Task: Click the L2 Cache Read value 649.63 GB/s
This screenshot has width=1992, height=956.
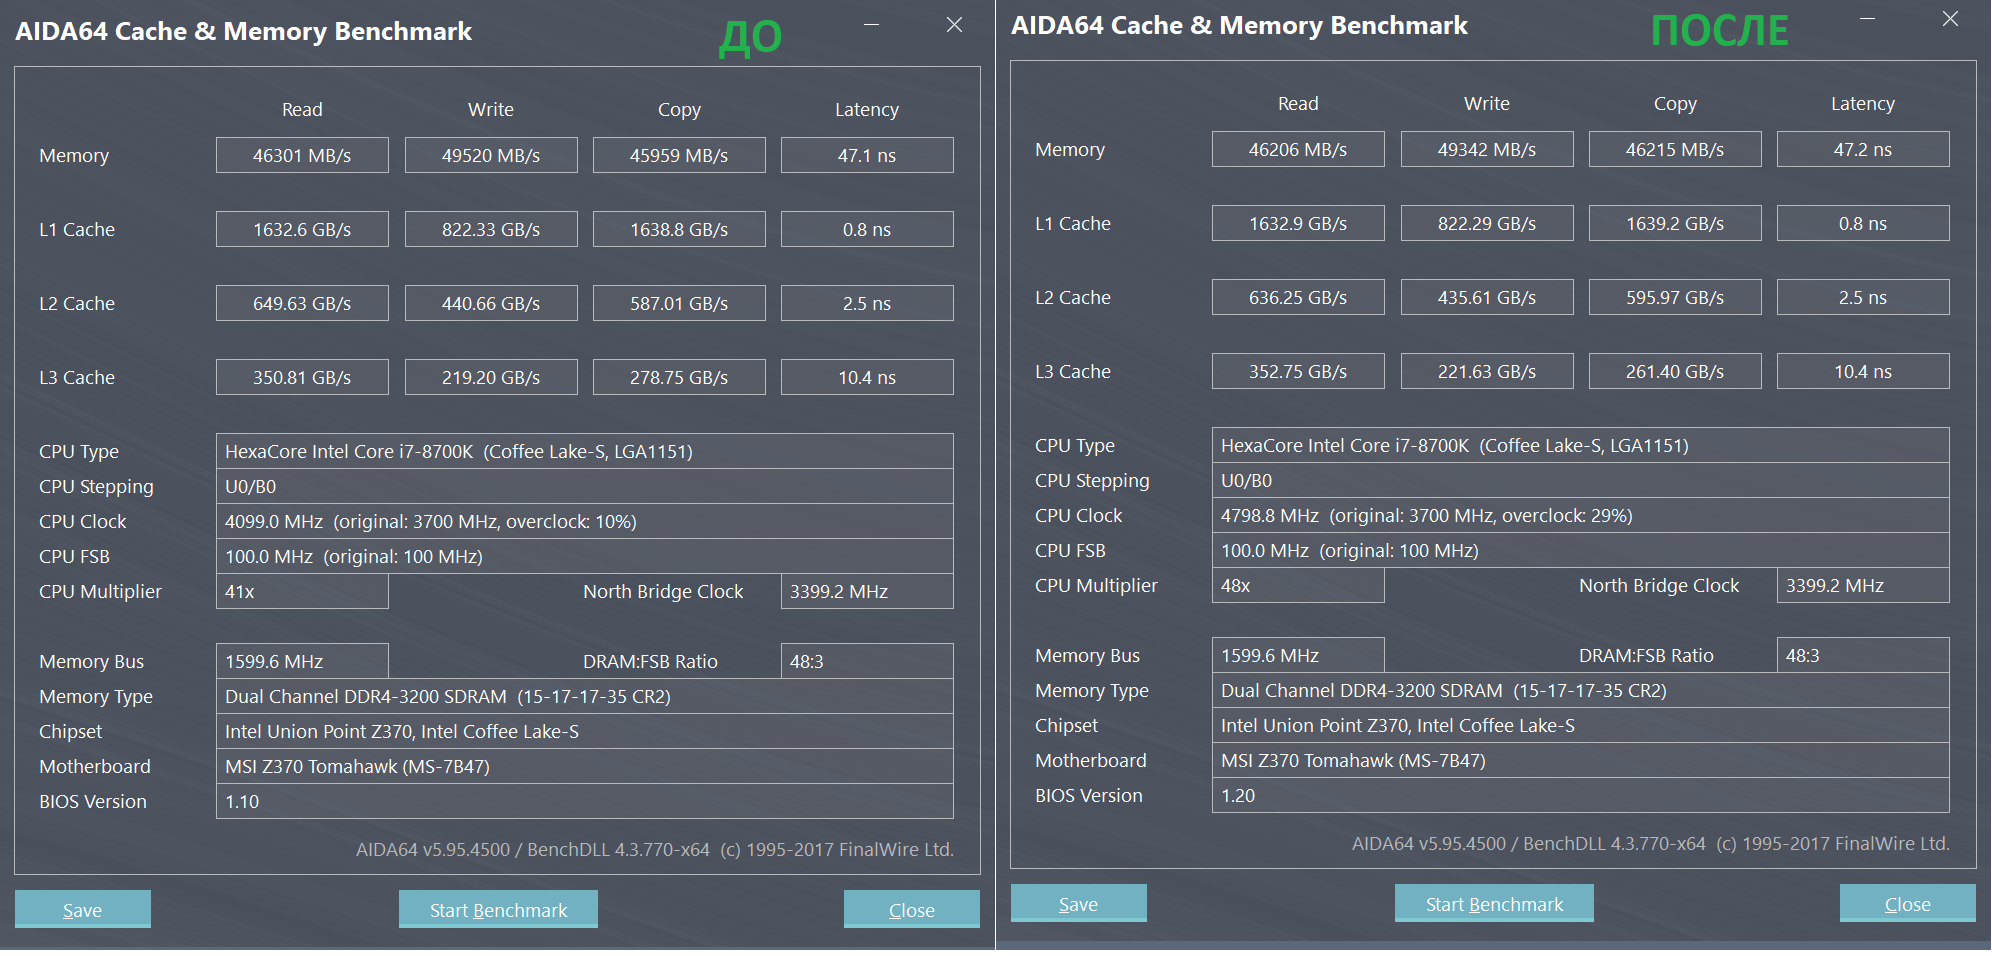Action: click(x=302, y=303)
